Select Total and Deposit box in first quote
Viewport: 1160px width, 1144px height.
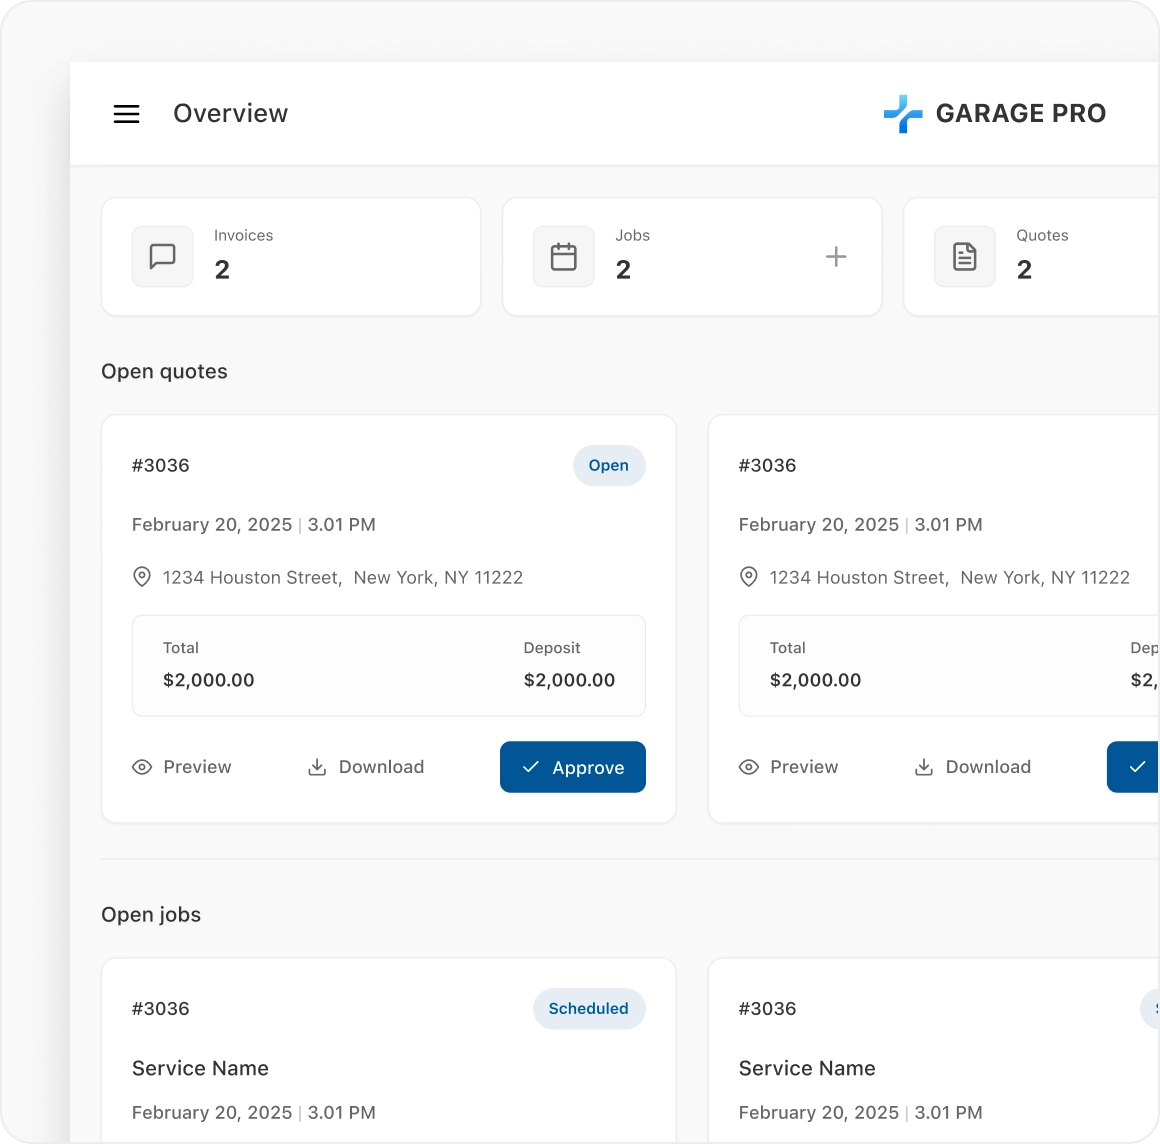[x=388, y=666]
